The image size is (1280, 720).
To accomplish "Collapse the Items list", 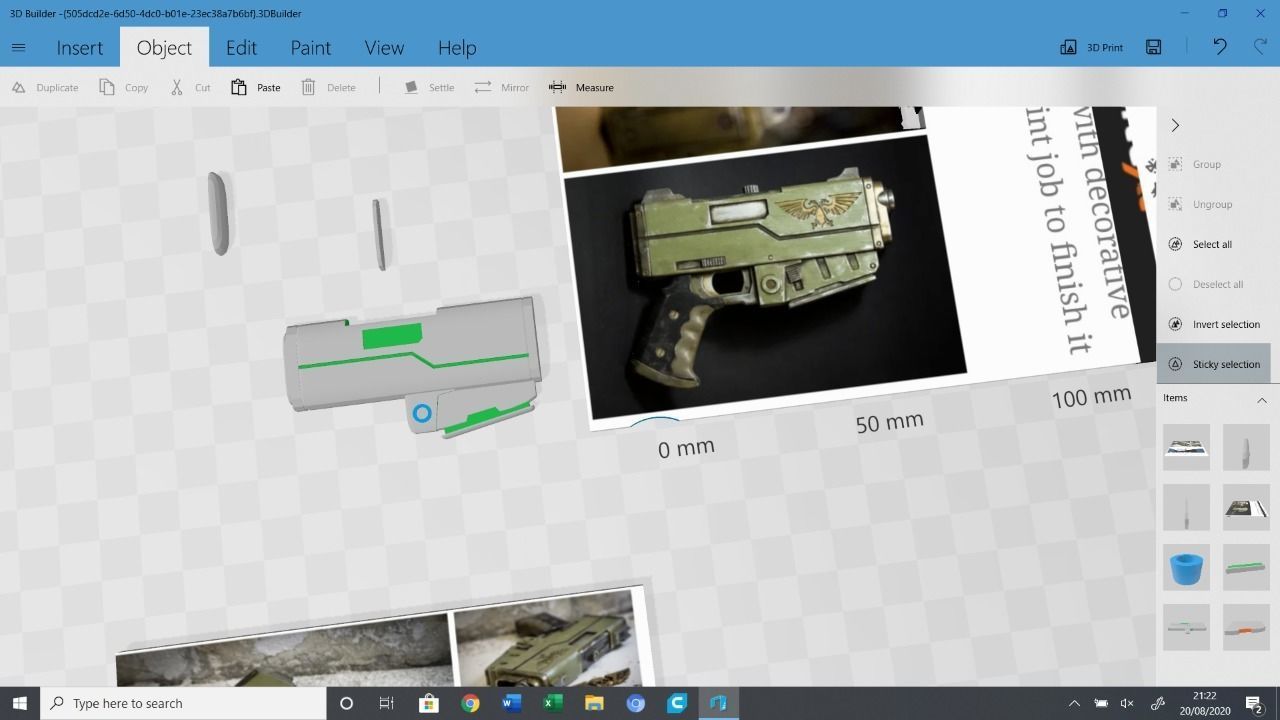I will click(x=1261, y=399).
